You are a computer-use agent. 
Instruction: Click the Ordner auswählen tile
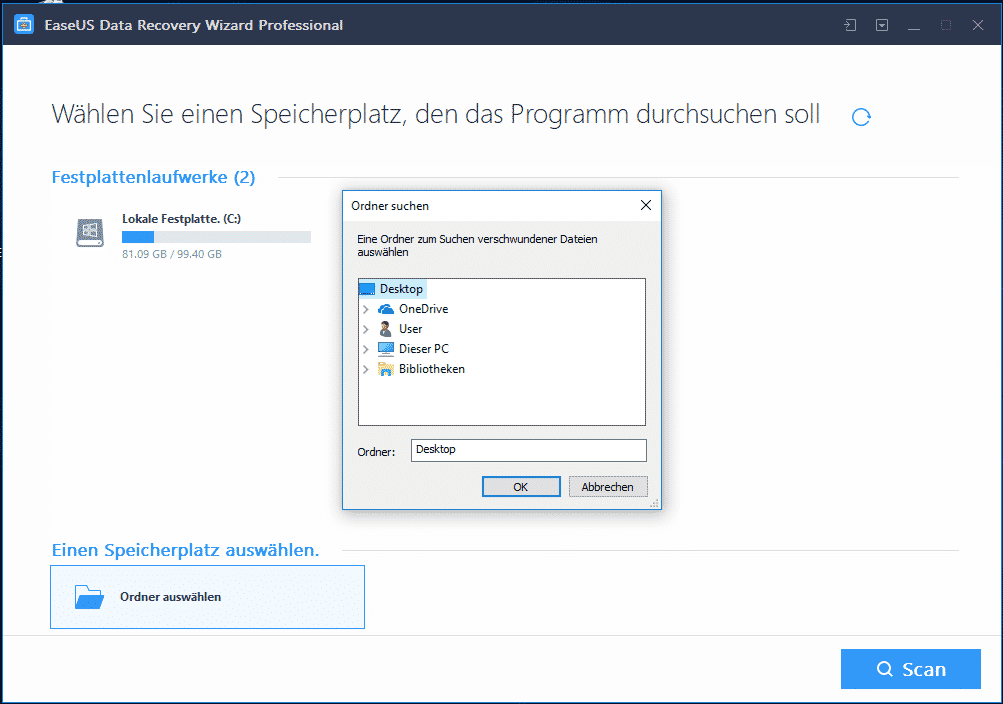coord(207,597)
